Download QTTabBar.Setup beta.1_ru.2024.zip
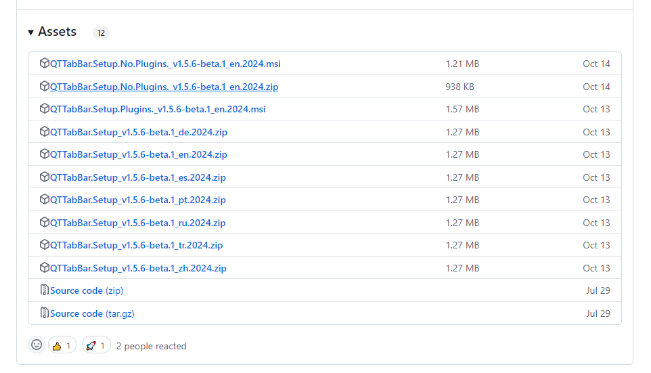 (138, 223)
